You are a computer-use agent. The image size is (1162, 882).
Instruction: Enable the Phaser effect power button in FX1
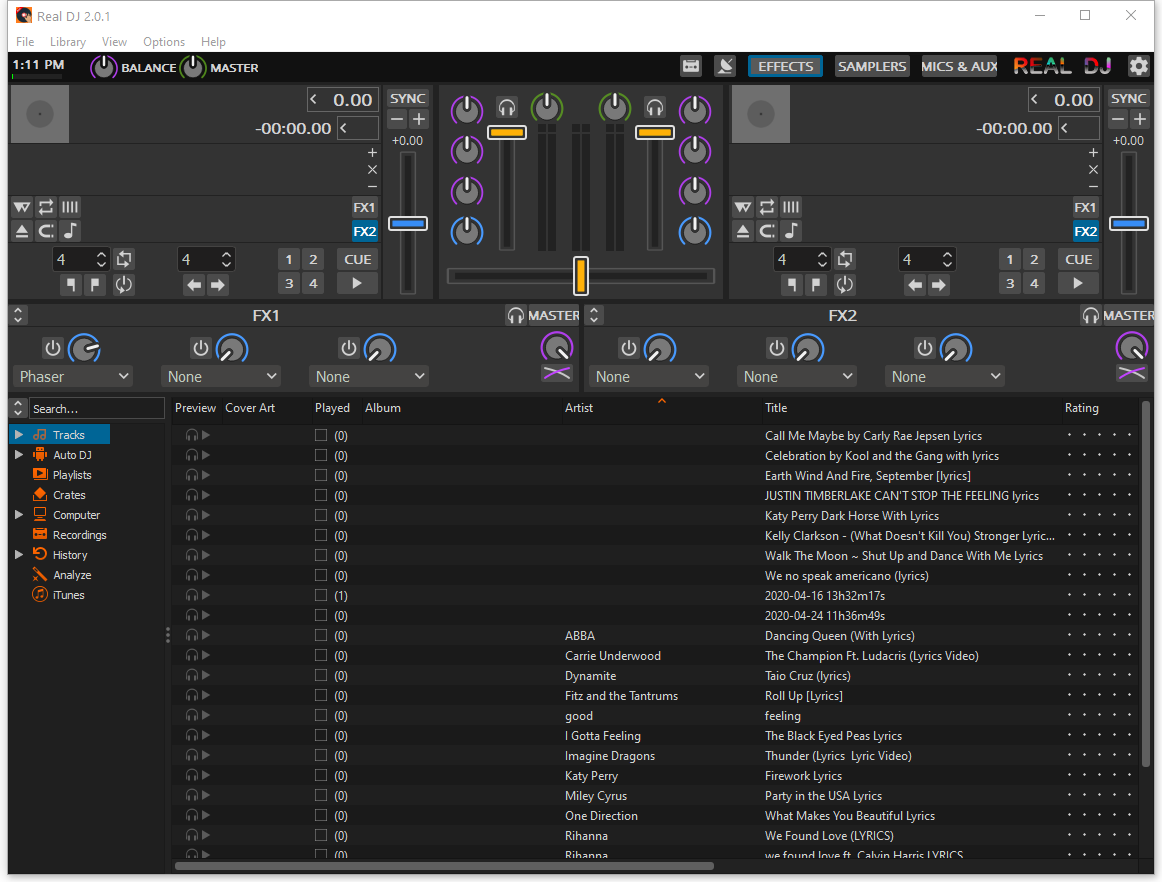pos(52,348)
